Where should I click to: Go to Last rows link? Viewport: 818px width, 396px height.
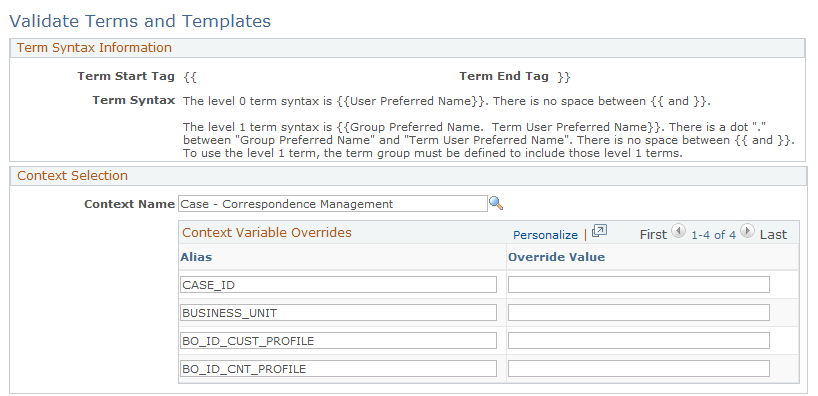[x=773, y=235]
